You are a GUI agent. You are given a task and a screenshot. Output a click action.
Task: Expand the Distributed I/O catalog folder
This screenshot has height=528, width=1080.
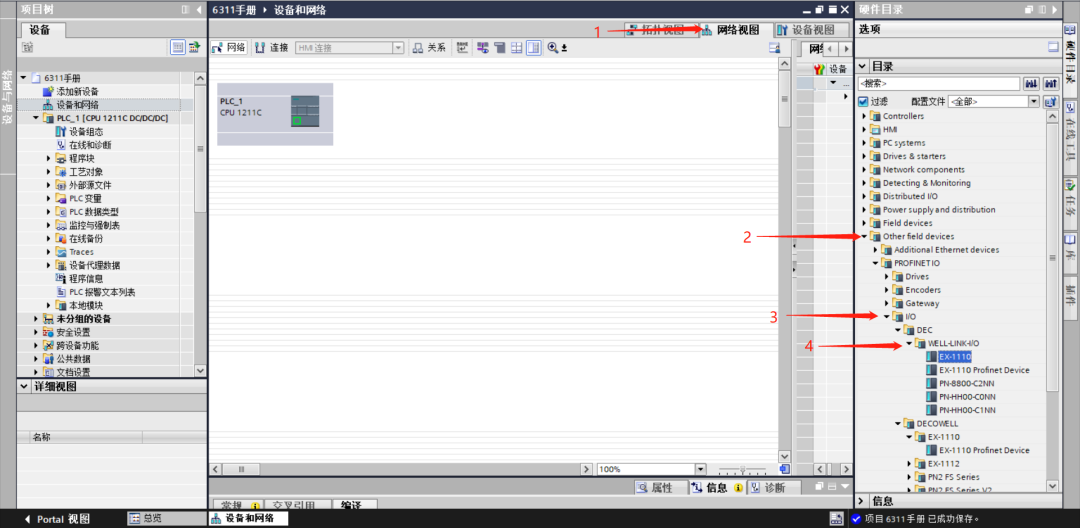864,196
